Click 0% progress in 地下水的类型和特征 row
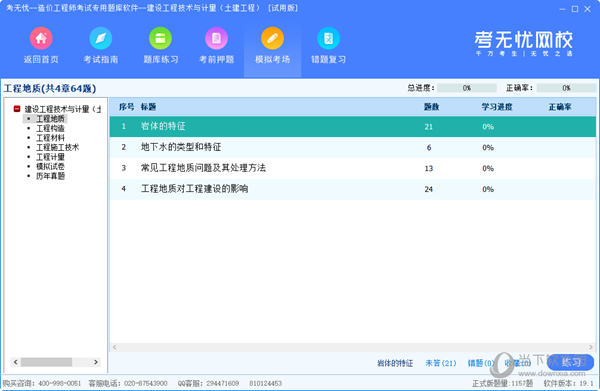Screen dimensions: 600x391 pyautogui.click(x=488, y=148)
